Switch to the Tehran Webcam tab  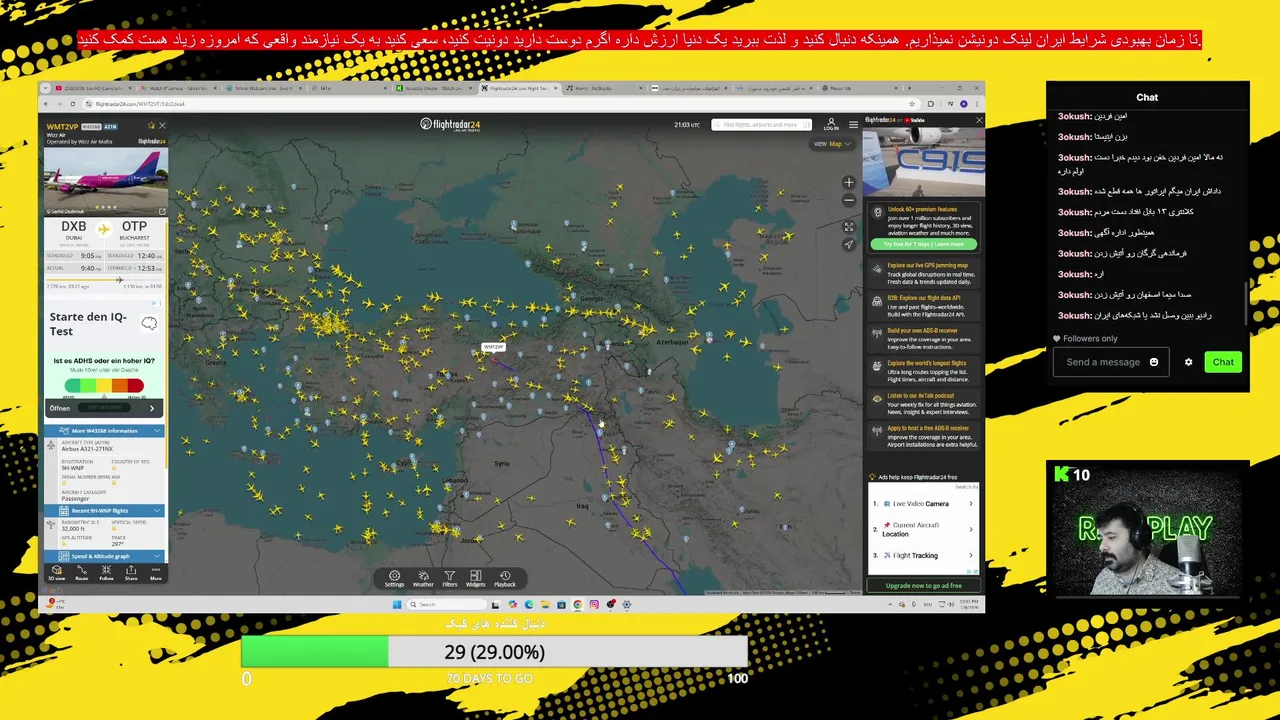point(262,88)
